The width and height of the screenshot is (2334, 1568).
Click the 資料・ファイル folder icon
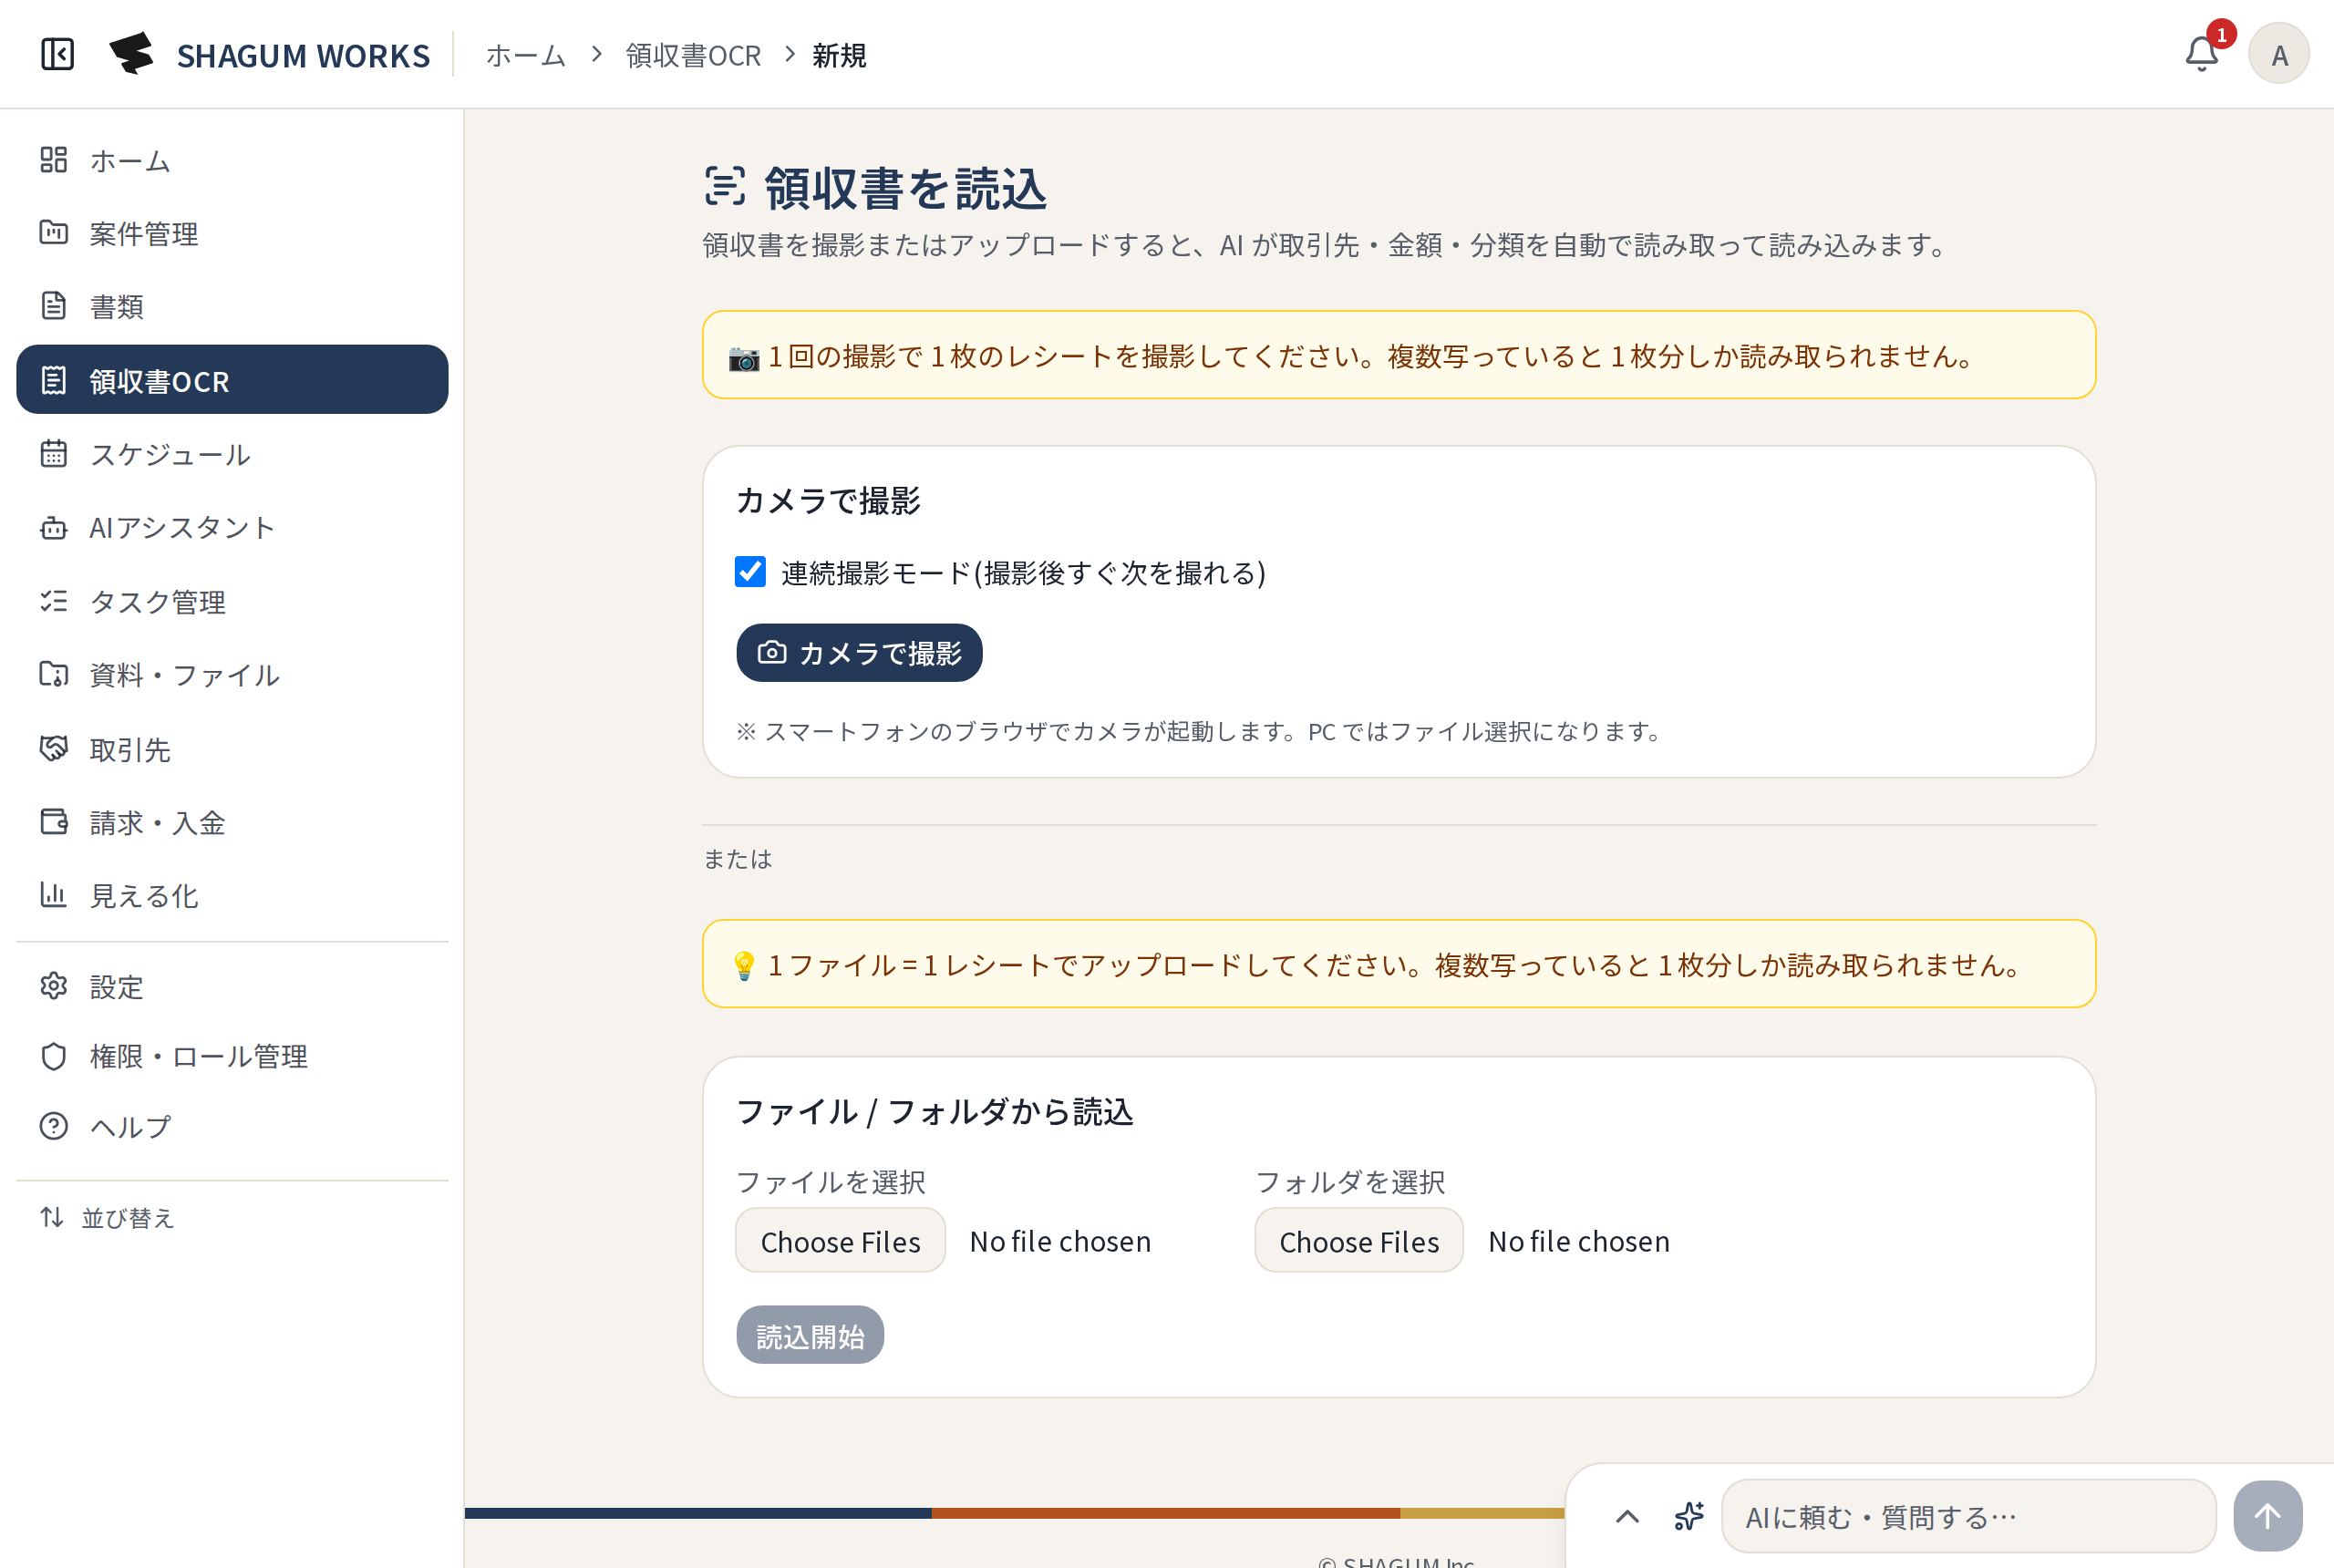pos(53,675)
